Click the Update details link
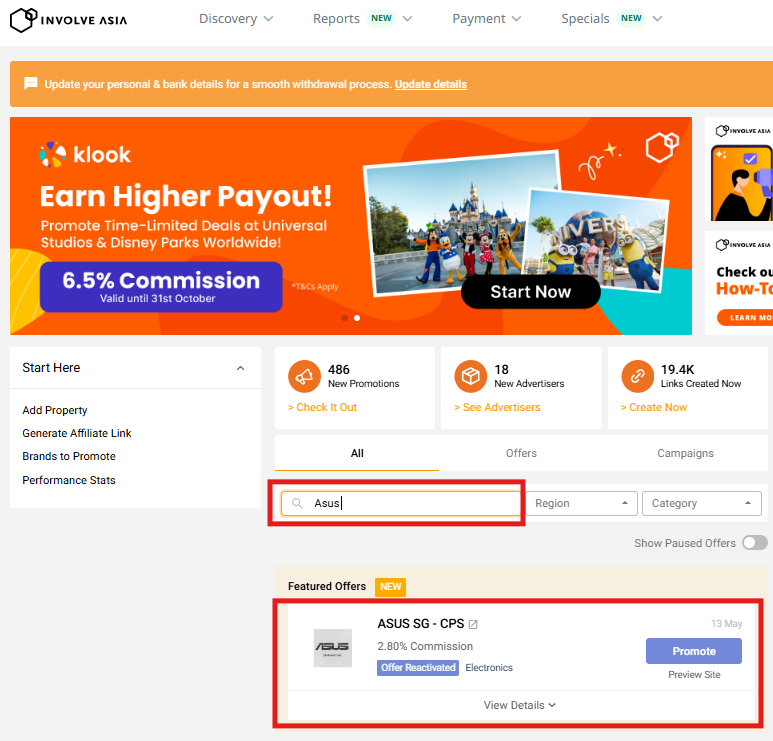Viewport: 773px width, 741px height. pyautogui.click(x=430, y=84)
